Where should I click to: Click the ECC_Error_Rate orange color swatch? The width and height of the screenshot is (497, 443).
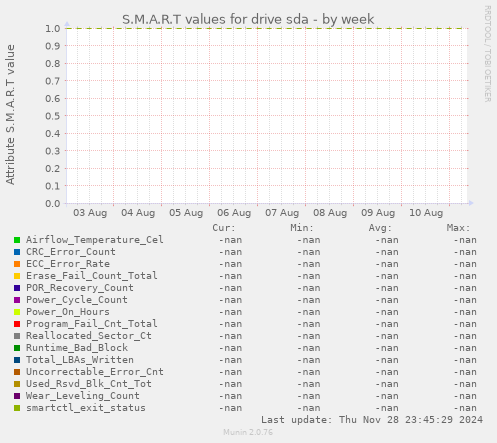pyautogui.click(x=17, y=264)
